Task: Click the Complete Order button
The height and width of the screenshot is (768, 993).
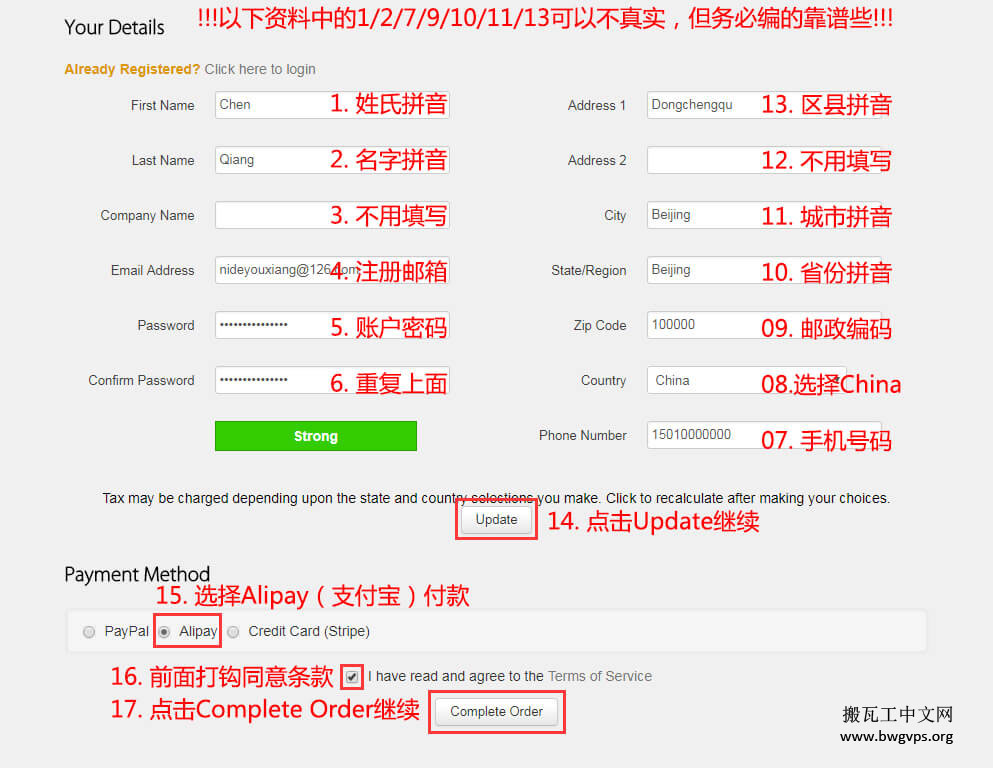Action: [x=496, y=712]
